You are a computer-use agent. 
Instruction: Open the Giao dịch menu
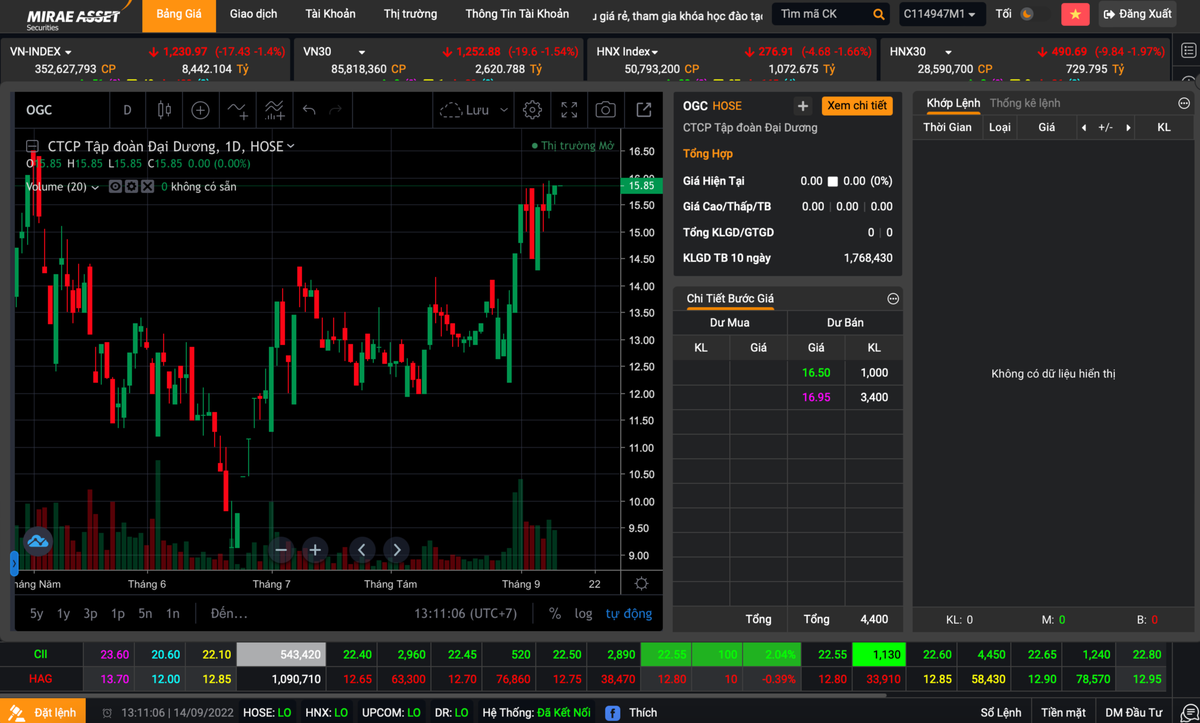[x=253, y=14]
